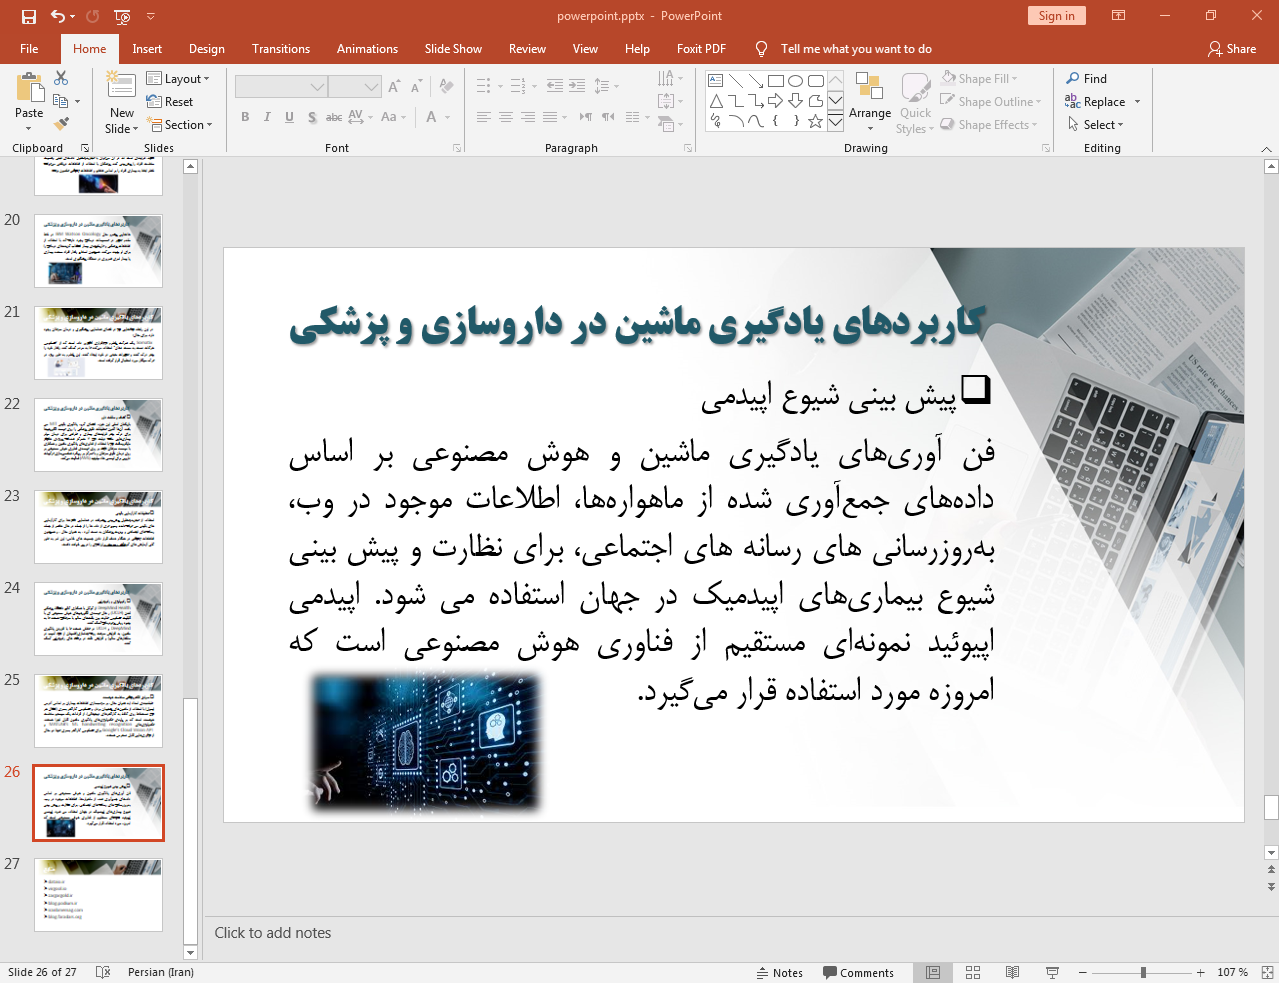
Task: Save the presentation from Quick Access toolbar
Action: tap(28, 16)
